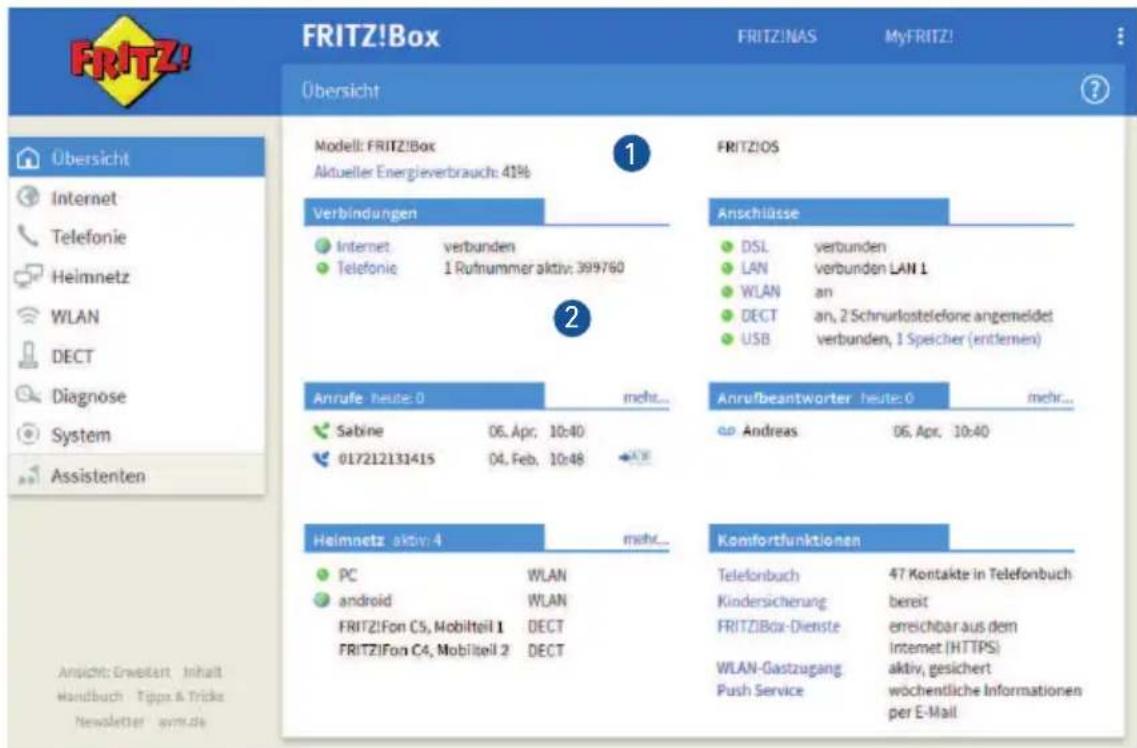Click mehr... in the Anrufe section

[645, 397]
